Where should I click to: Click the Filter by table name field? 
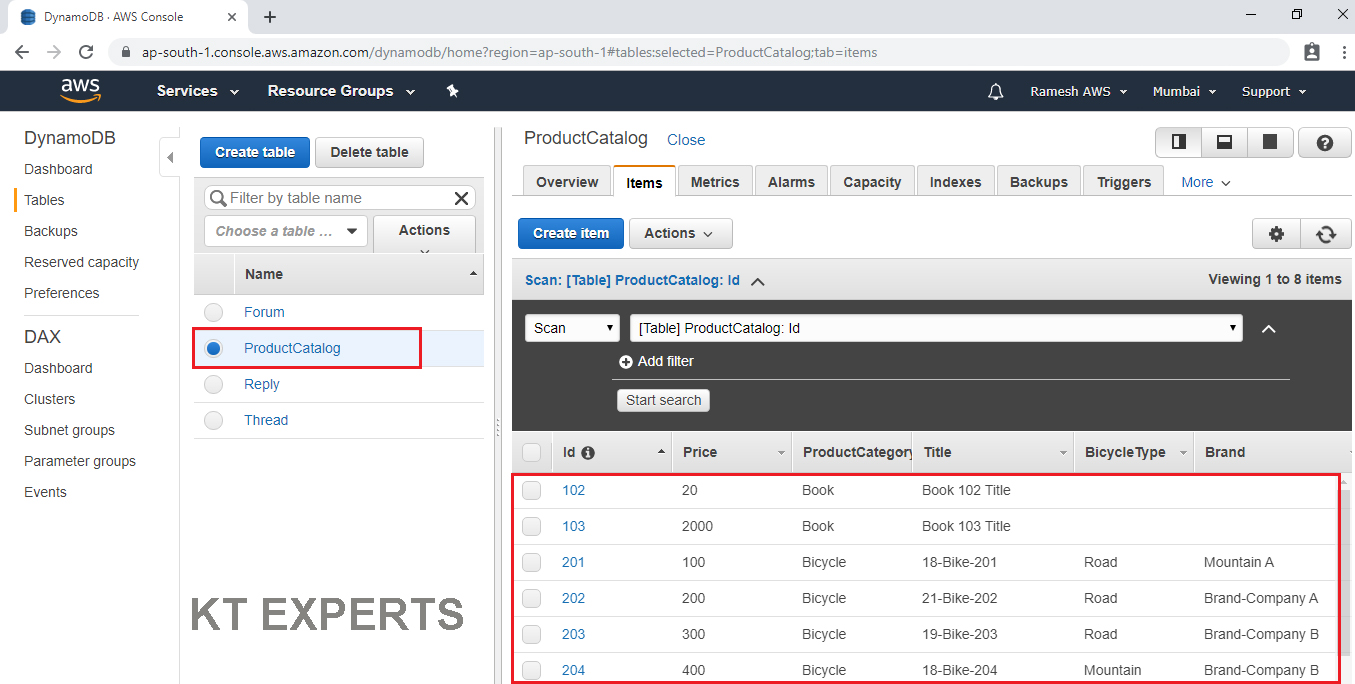pos(339,198)
